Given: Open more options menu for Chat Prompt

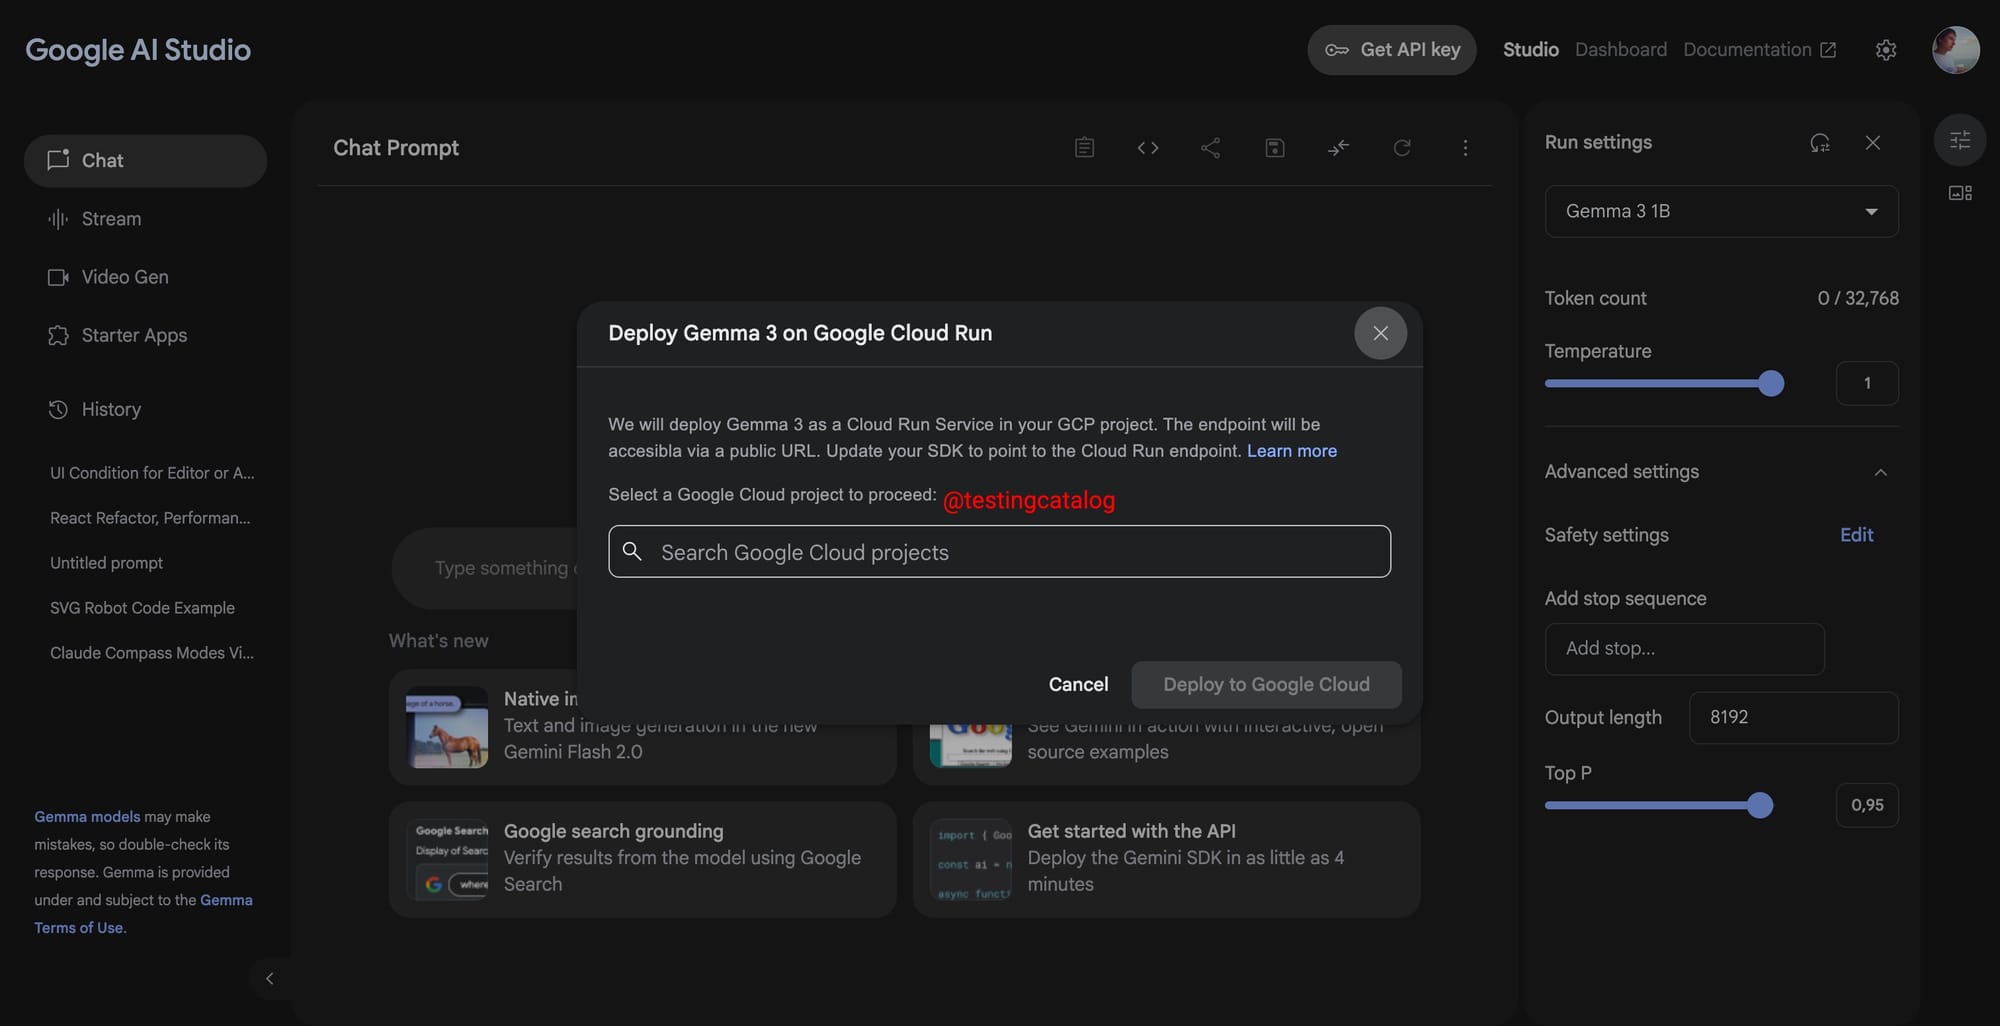Looking at the screenshot, I should click(x=1465, y=147).
